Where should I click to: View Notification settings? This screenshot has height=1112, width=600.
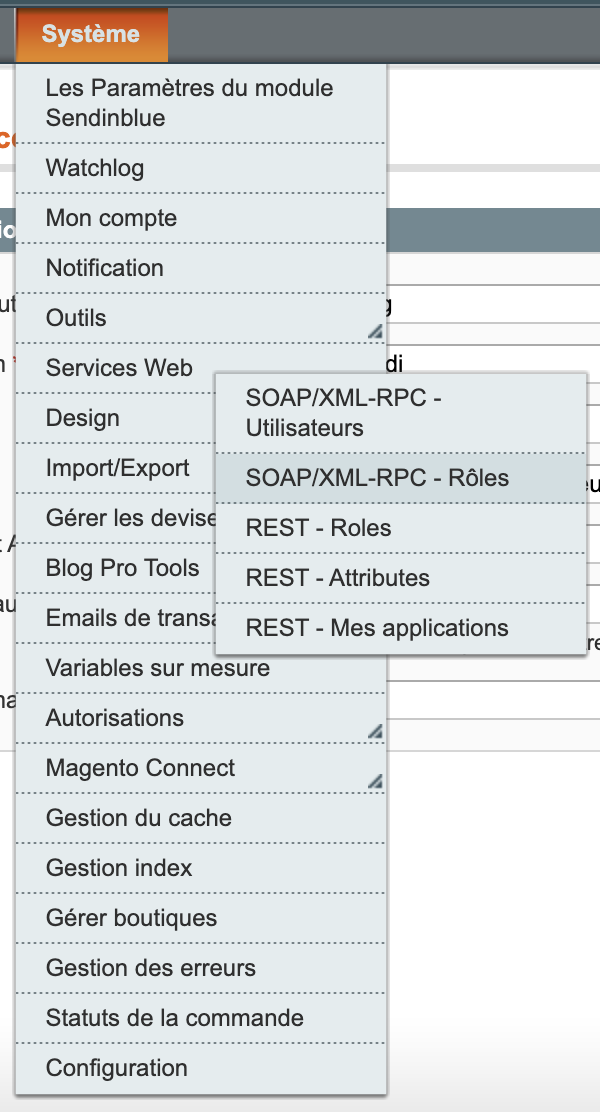pos(104,268)
